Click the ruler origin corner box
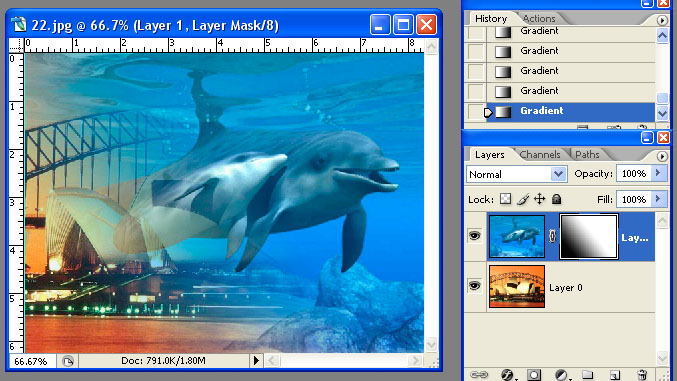The width and height of the screenshot is (677, 381). click(x=16, y=45)
